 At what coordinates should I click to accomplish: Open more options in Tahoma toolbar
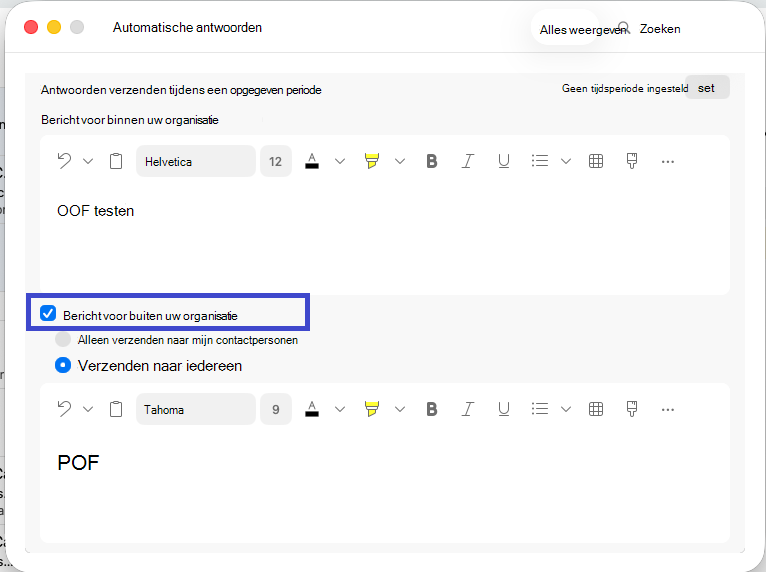(x=667, y=410)
